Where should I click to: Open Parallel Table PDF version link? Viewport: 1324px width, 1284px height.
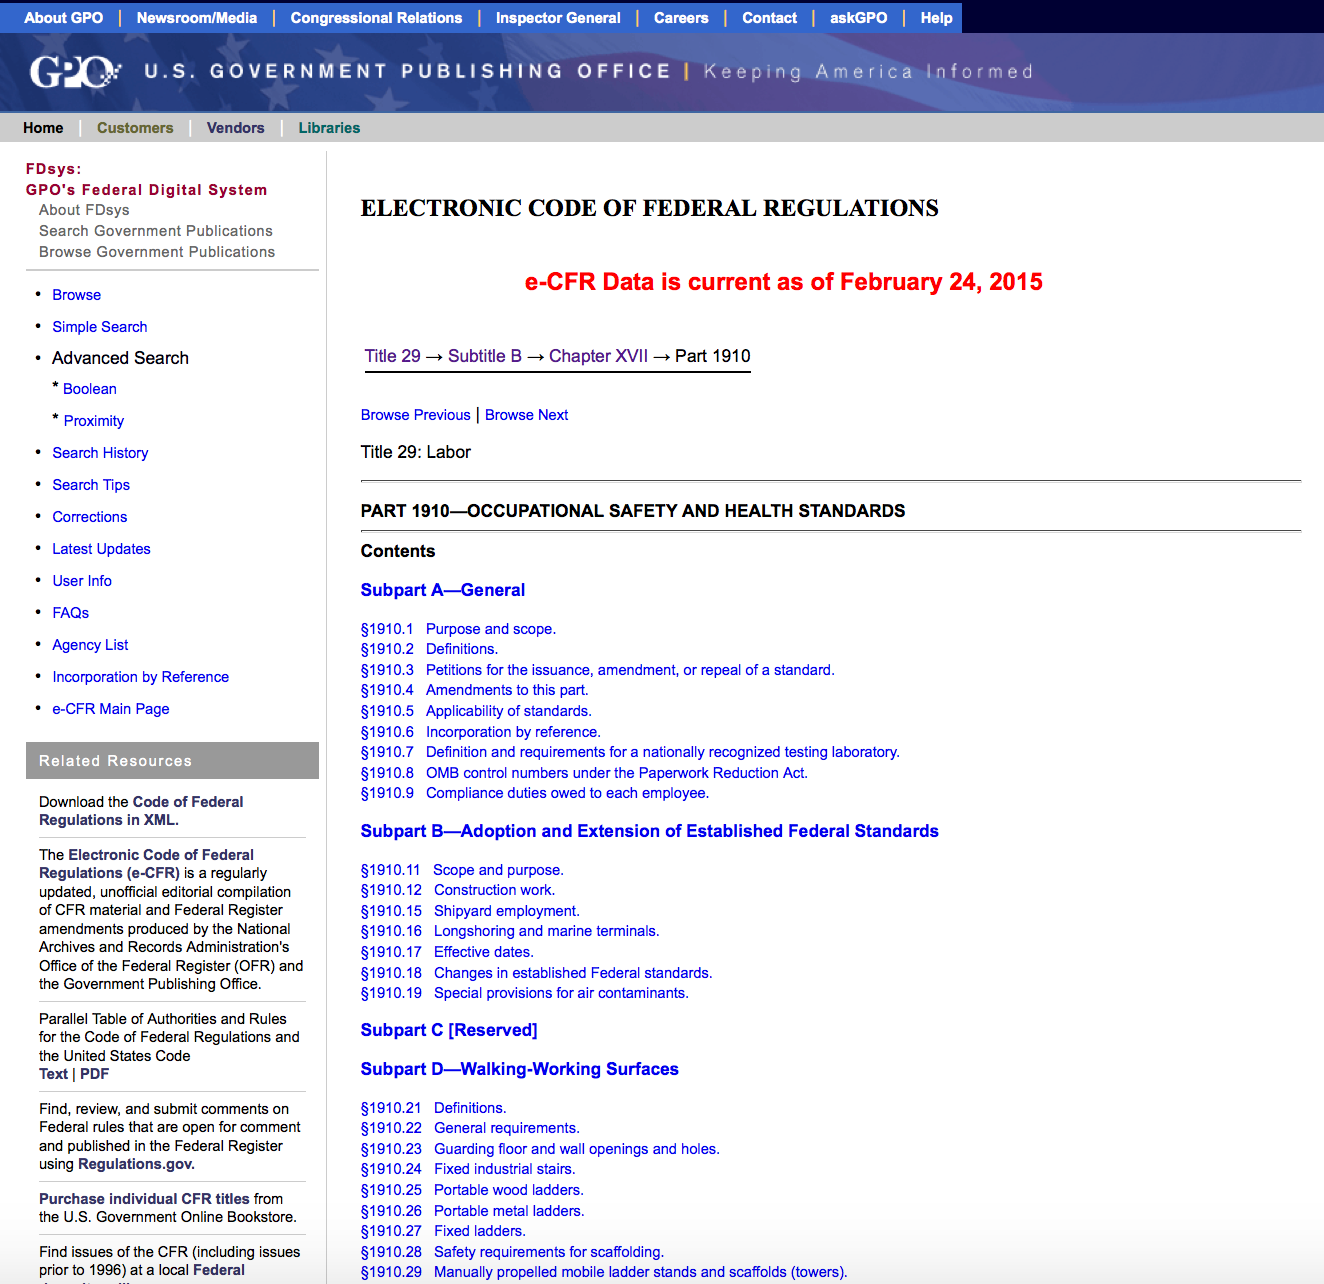(94, 1074)
